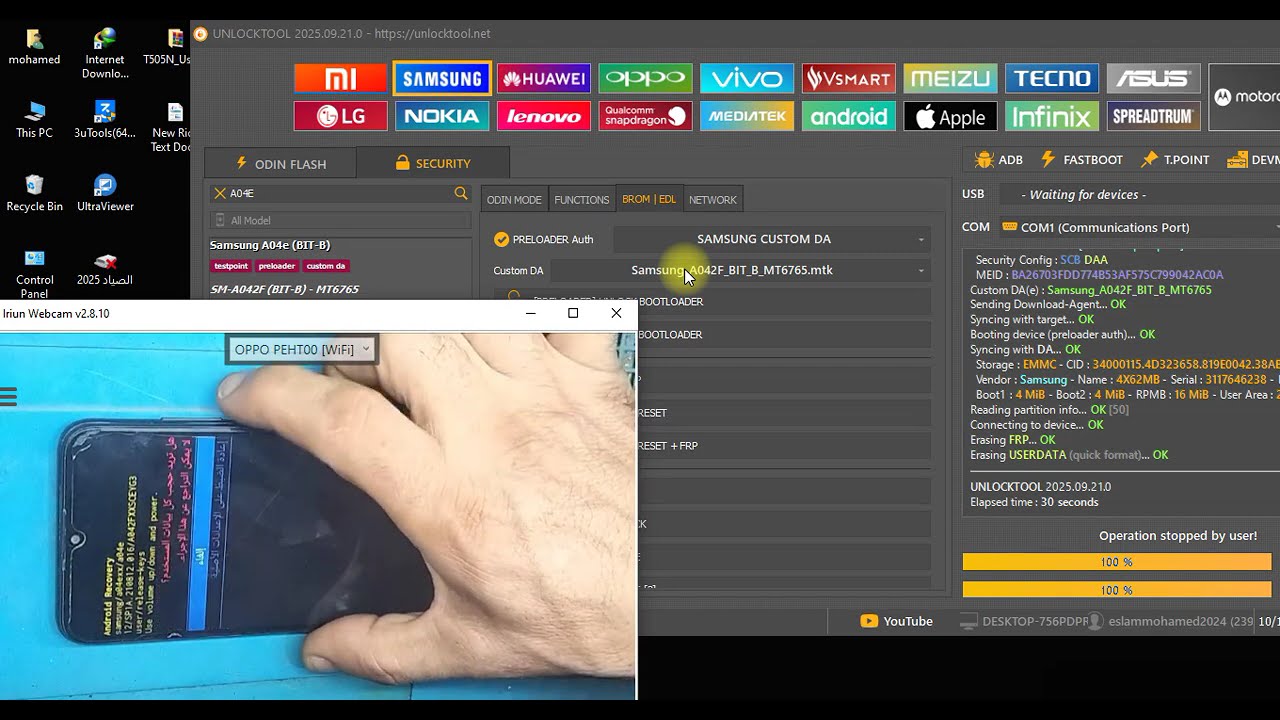Toggle the PRELOADER Auth checkbox

[501, 239]
